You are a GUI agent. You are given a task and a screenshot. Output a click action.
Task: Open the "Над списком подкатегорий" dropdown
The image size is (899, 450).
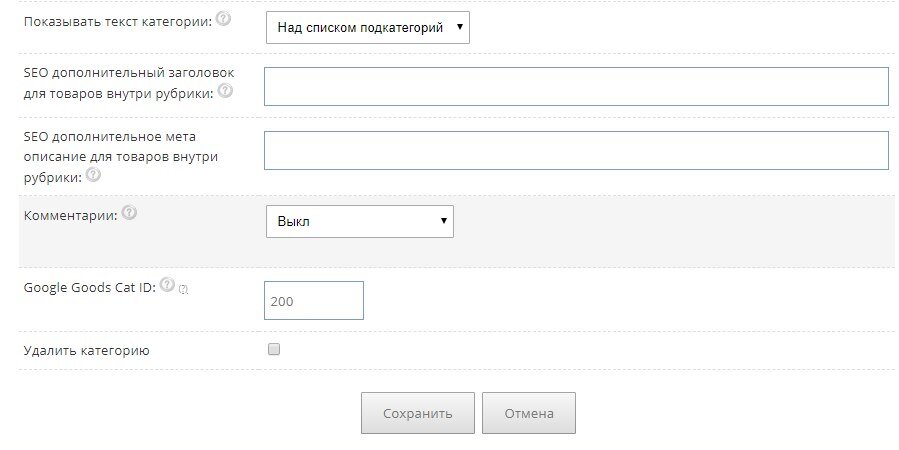click(x=367, y=28)
